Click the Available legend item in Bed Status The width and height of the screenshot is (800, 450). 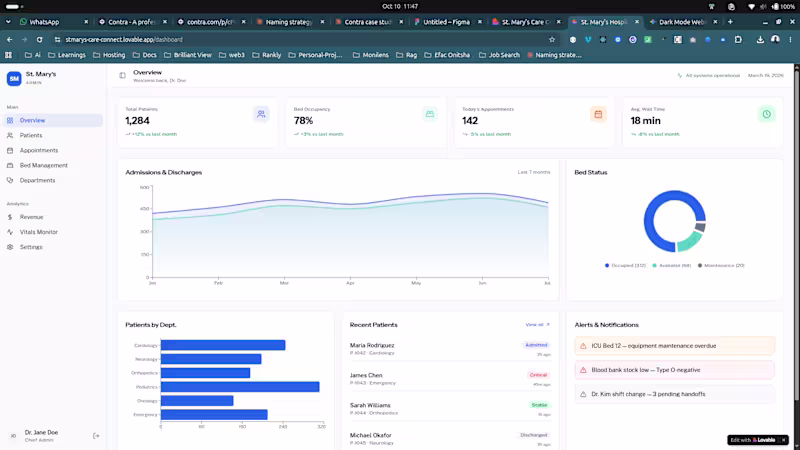[671, 265]
